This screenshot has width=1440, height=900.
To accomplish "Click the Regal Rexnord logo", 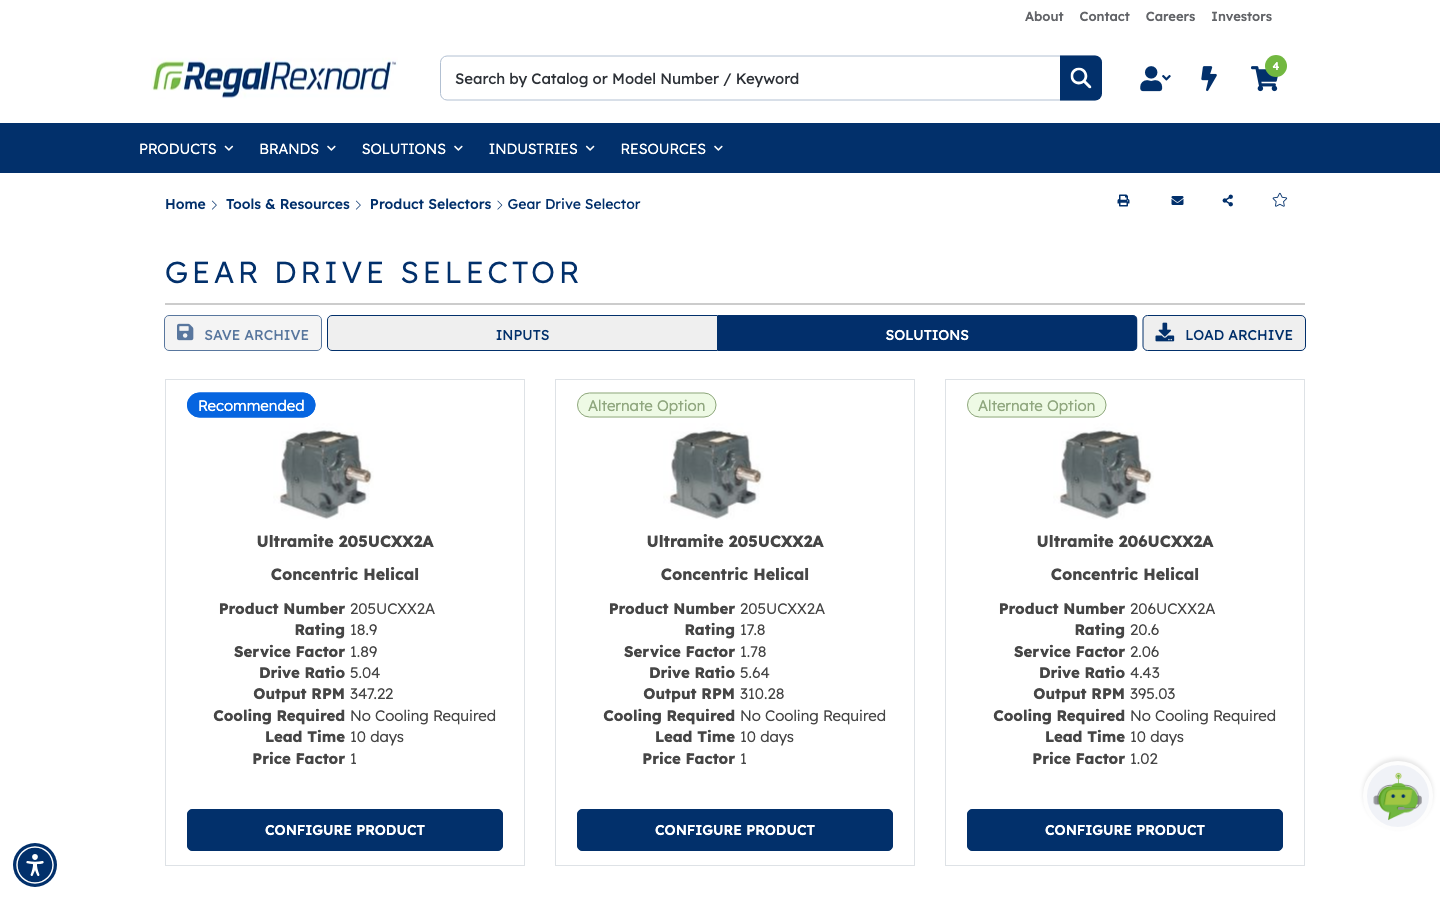I will click(274, 78).
